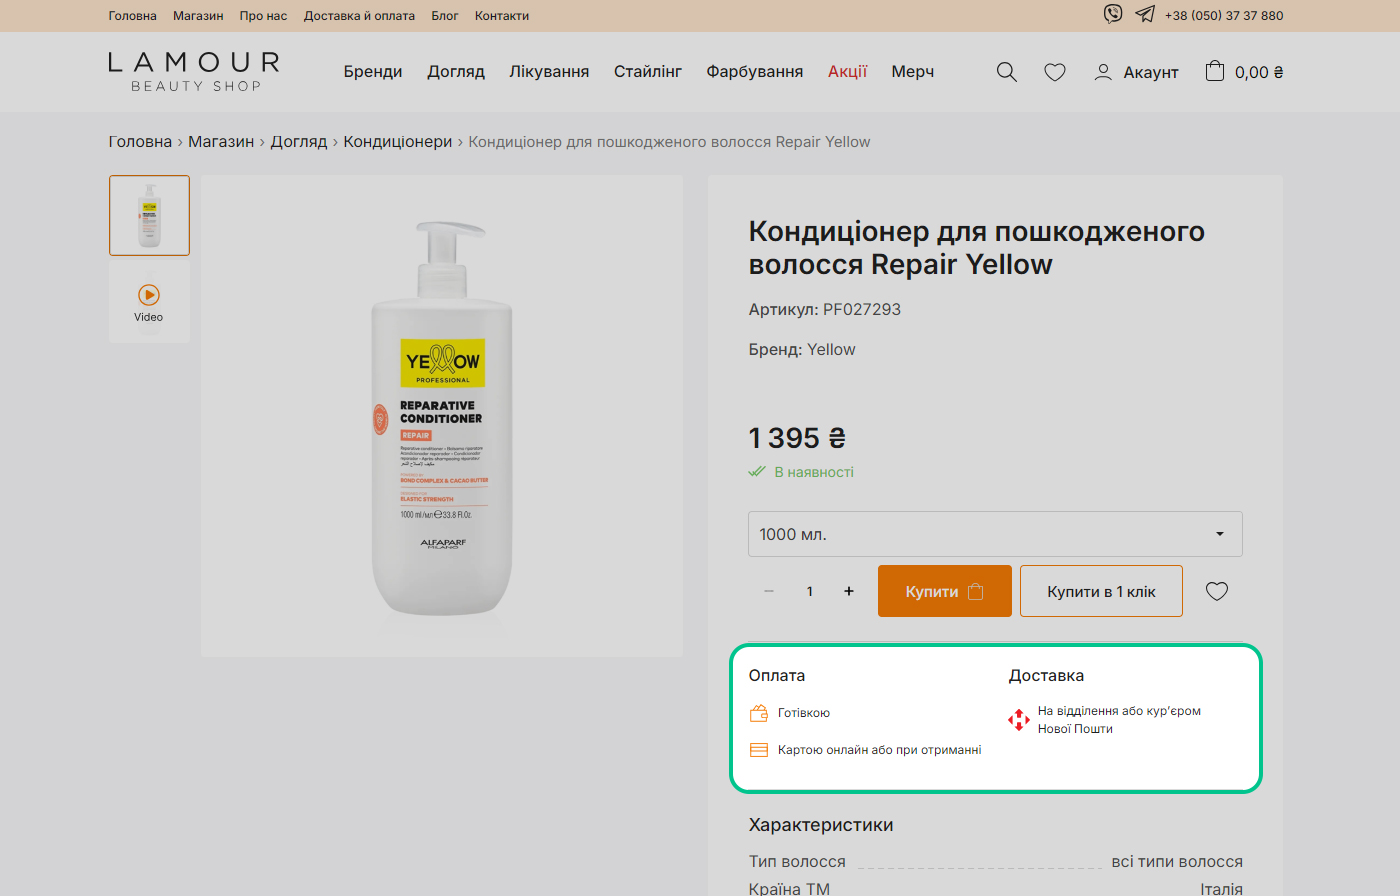Image resolution: width=1400 pixels, height=896 pixels.
Task: Open Фарбування menu
Action: (x=755, y=72)
